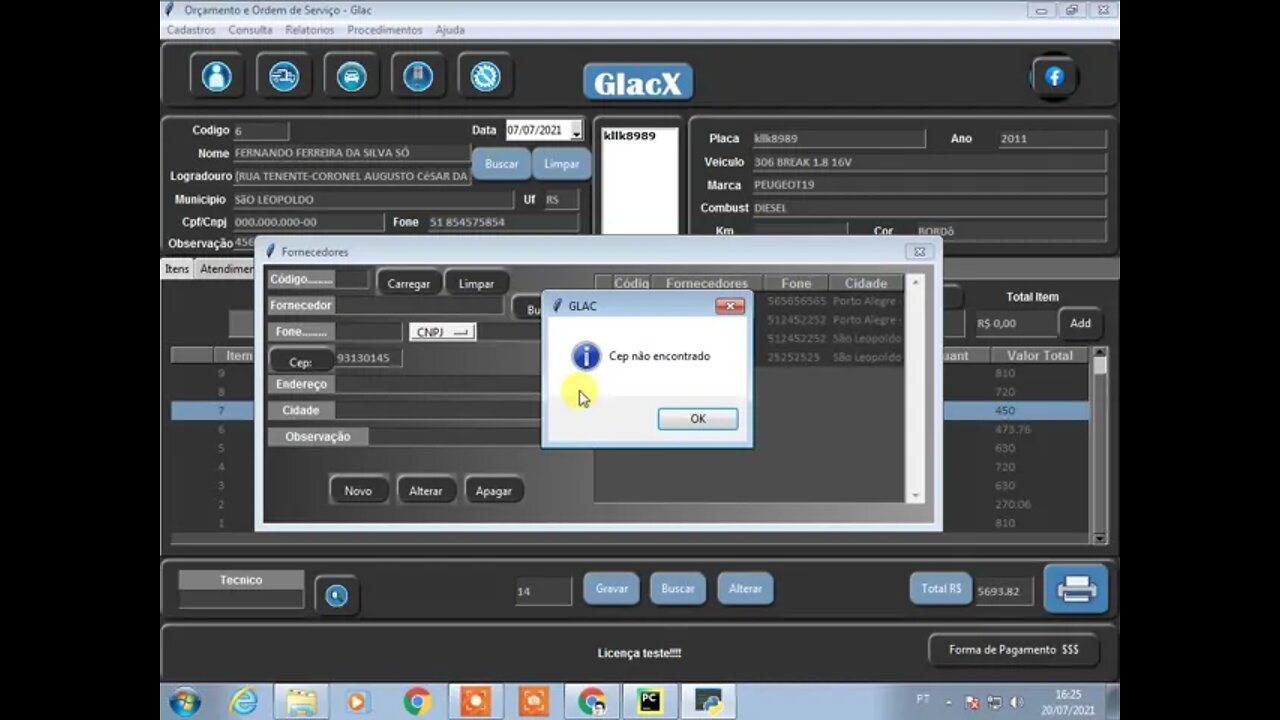Viewport: 1280px width, 720px height.
Task: Click the Fornecedores column header in list
Action: click(x=707, y=283)
